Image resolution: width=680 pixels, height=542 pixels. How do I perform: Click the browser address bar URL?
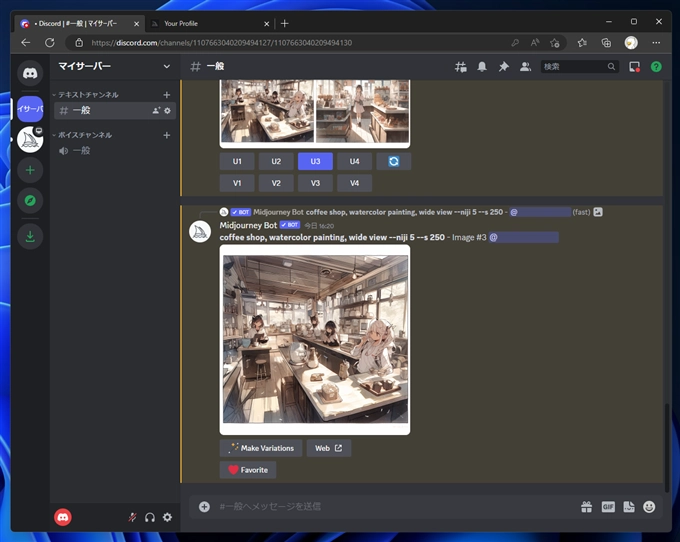click(221, 42)
